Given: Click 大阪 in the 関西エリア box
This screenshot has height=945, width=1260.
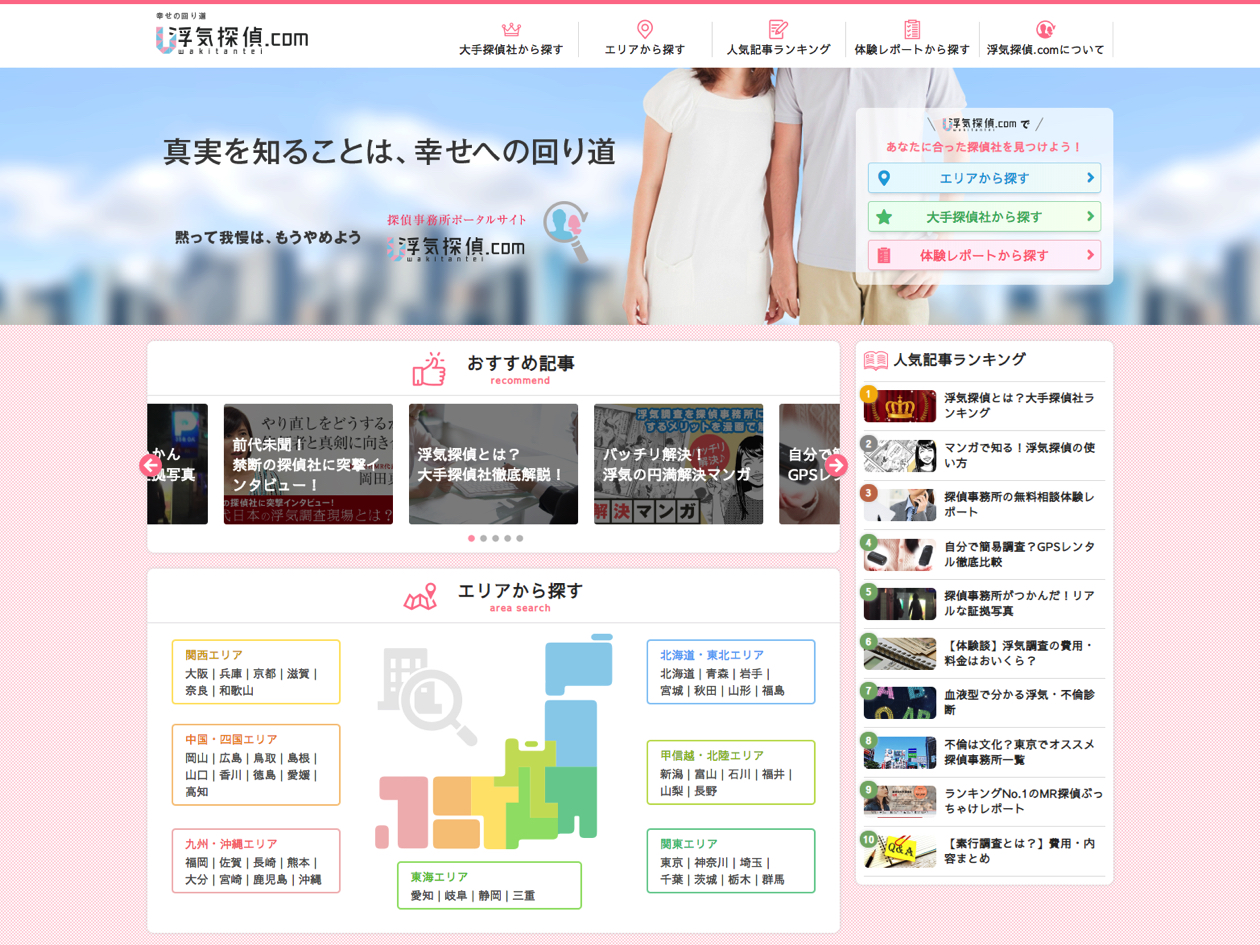Looking at the screenshot, I should point(197,674).
